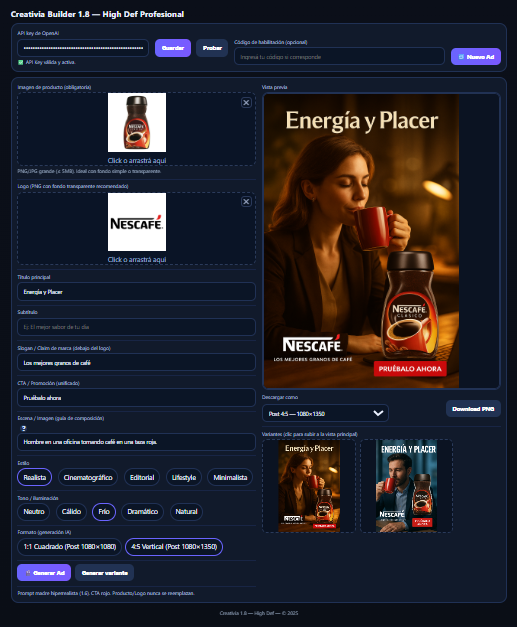Click 'Click o arrastrá aquí' under product image
This screenshot has width=517, height=627.
coord(137,160)
